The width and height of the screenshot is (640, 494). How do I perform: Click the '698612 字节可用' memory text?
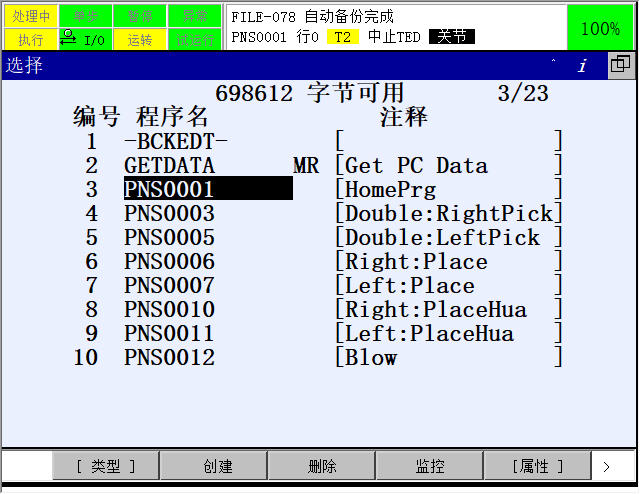310,93
